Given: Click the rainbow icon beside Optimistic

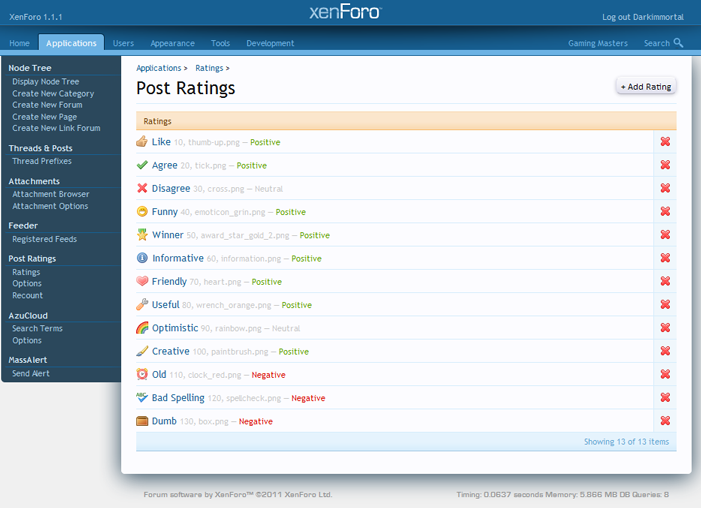Looking at the screenshot, I should pos(142,328).
